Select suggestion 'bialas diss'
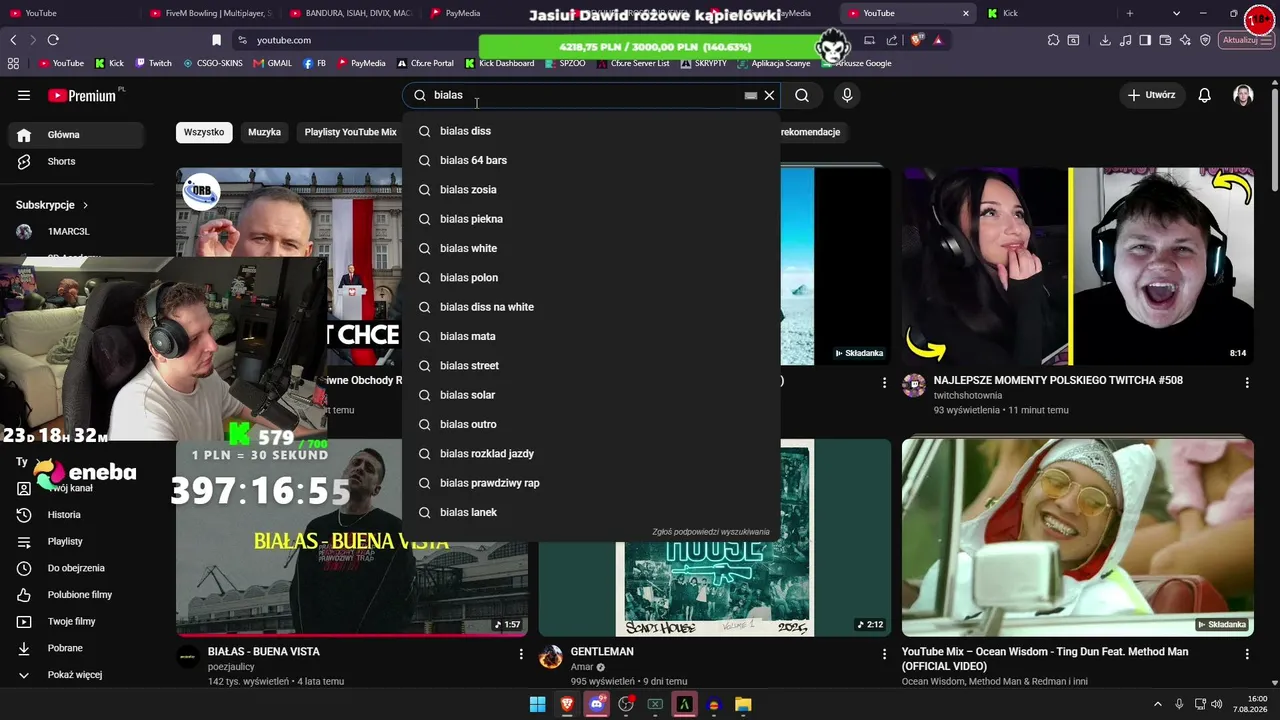 (591, 131)
